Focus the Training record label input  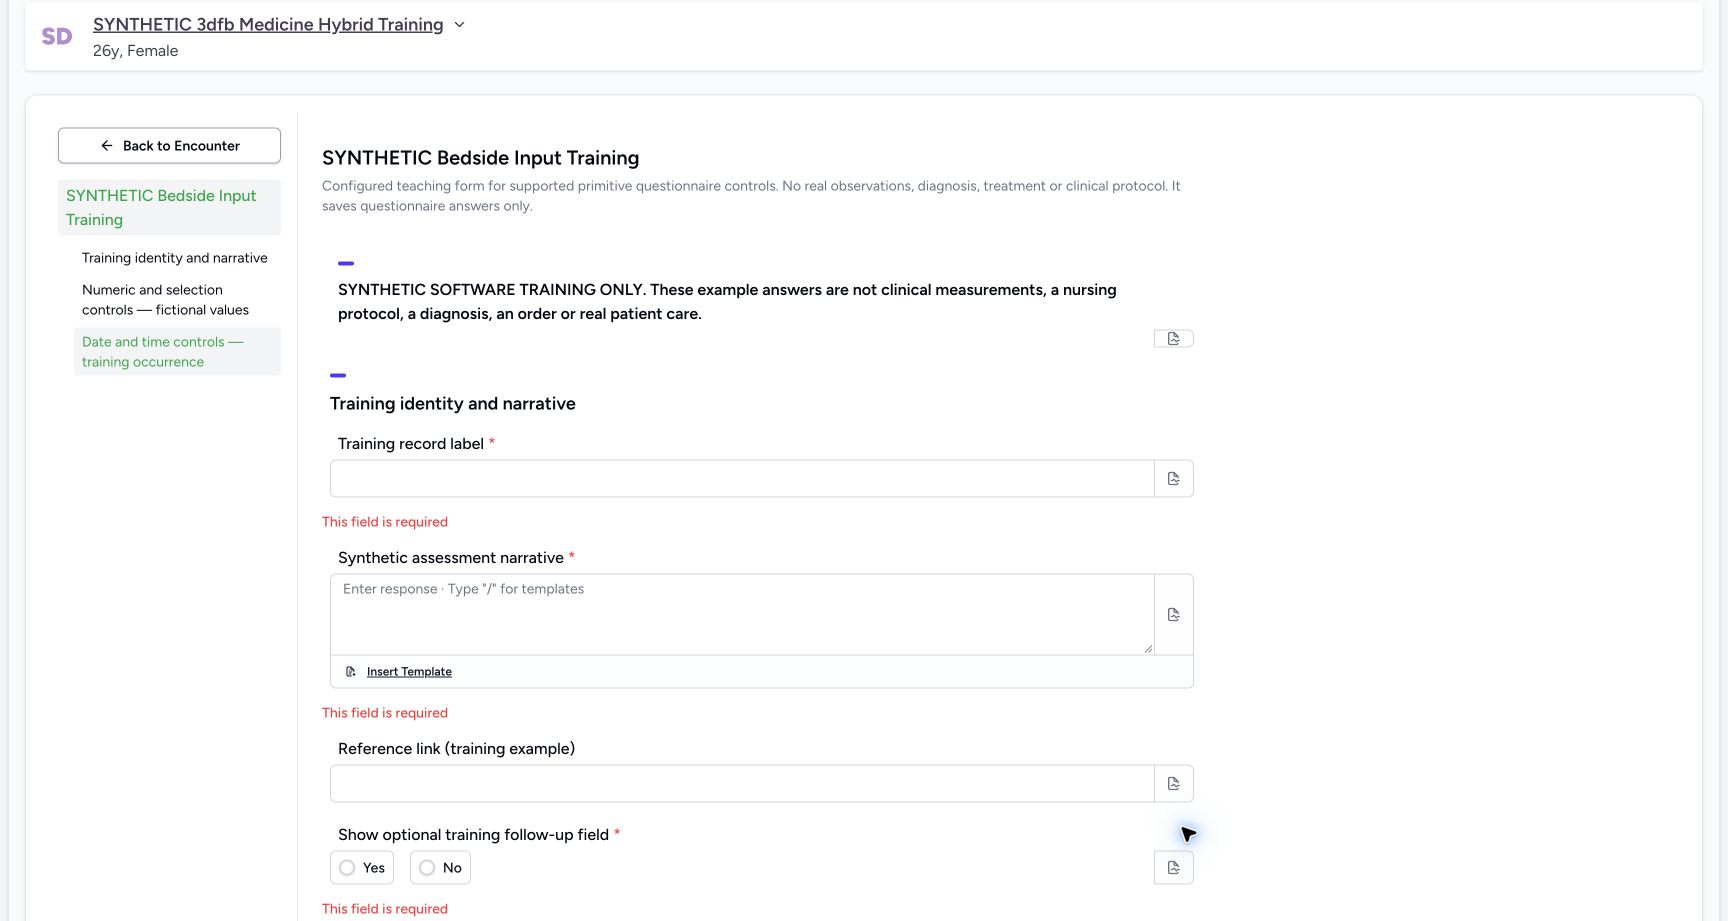[x=742, y=479]
